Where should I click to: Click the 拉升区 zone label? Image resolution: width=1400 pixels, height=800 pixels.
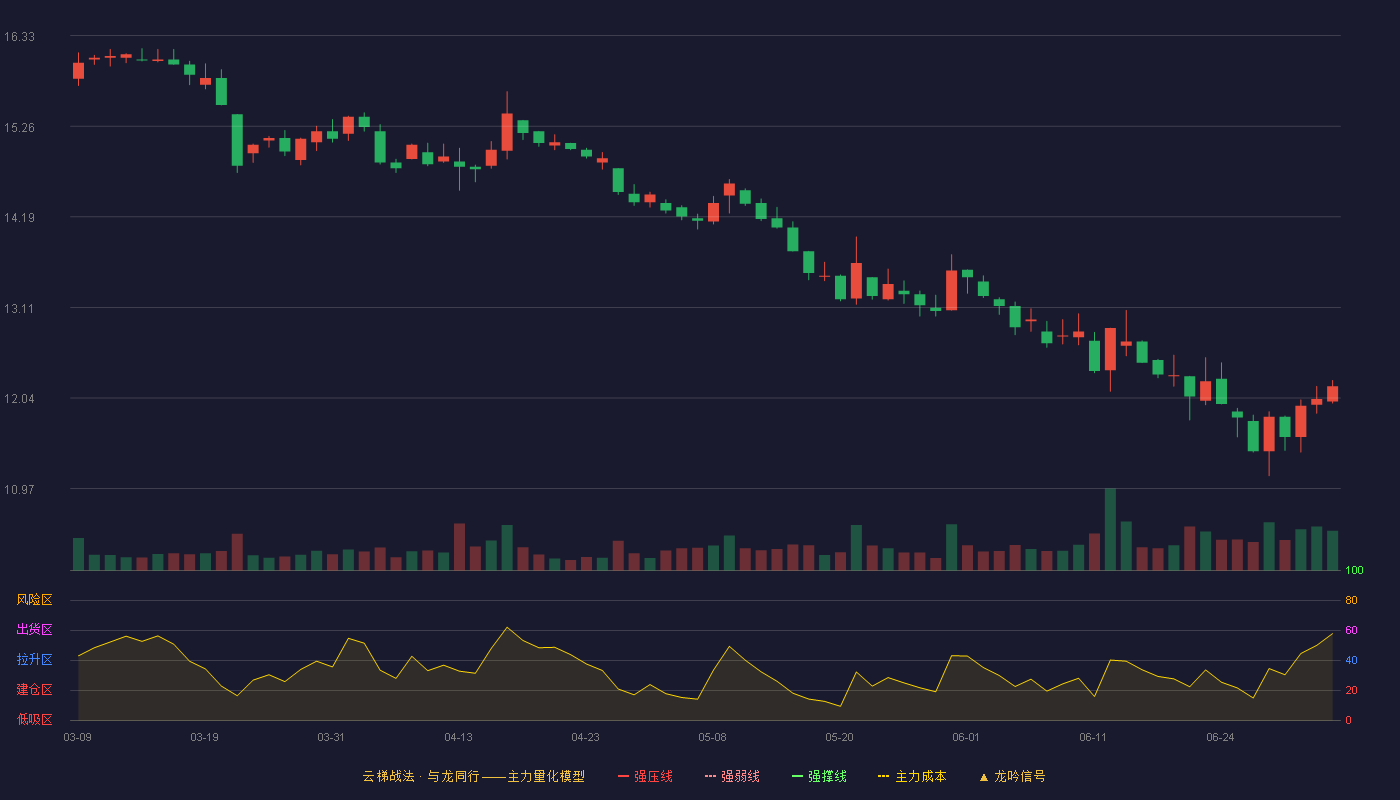pos(34,660)
